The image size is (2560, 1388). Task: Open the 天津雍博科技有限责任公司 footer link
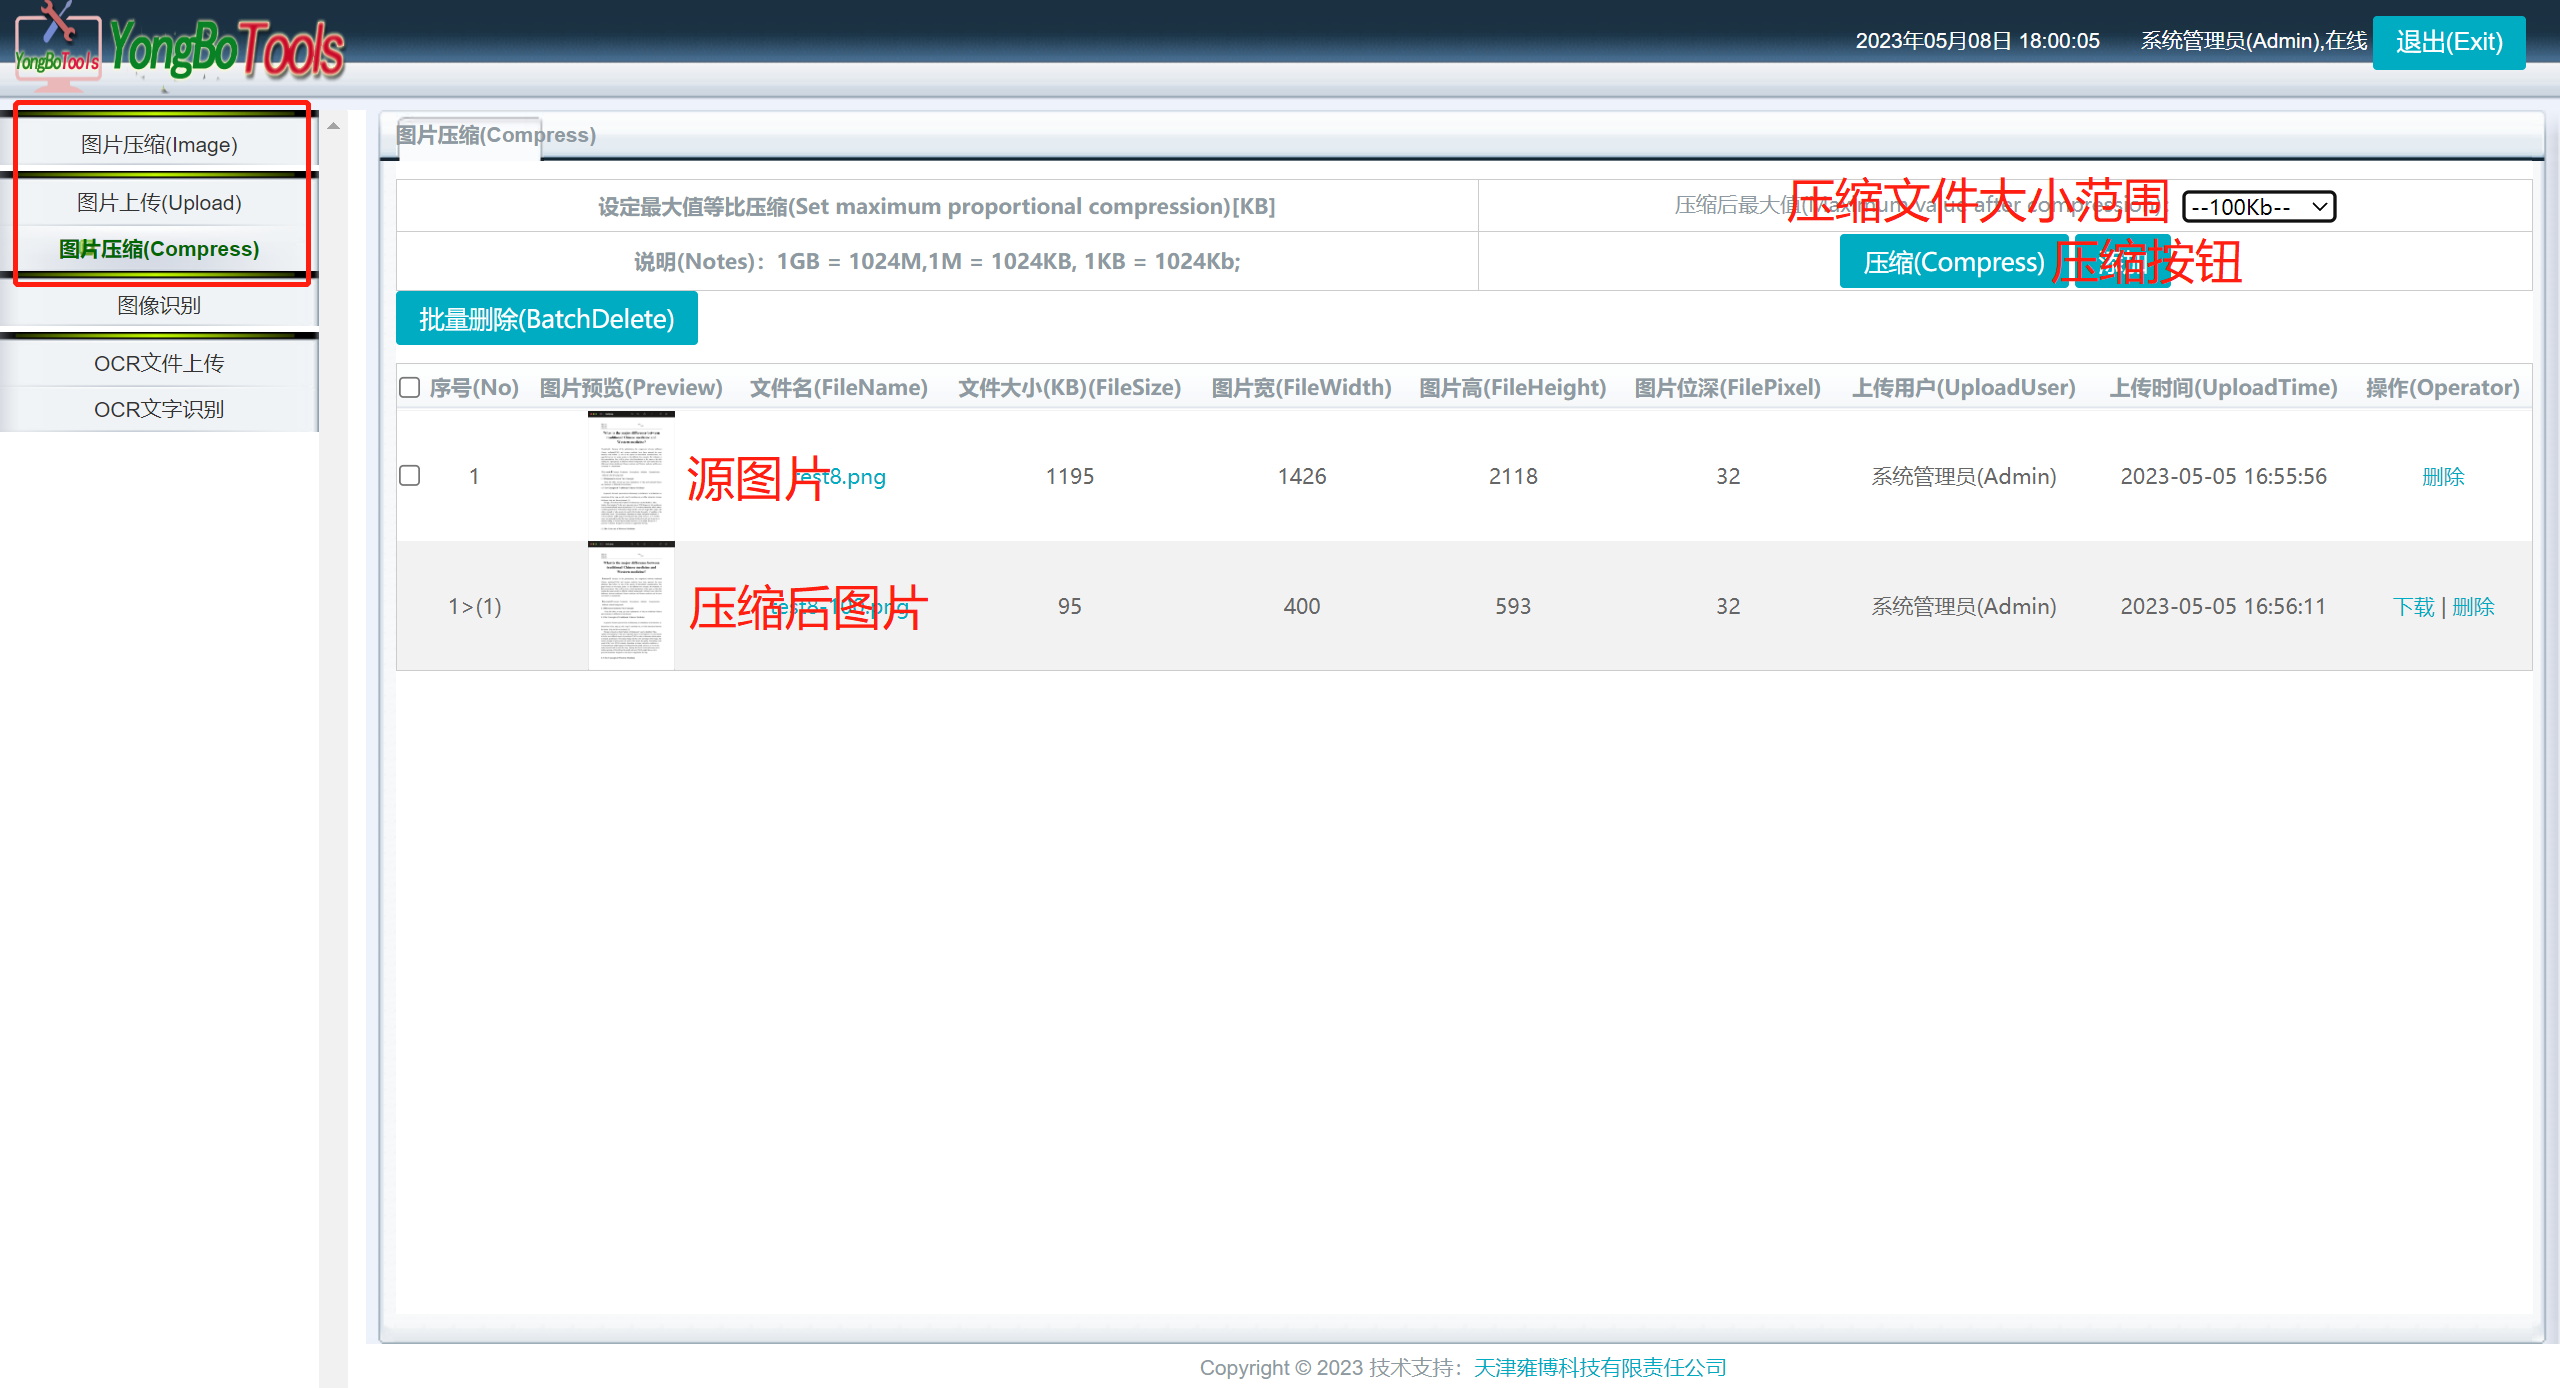pos(1600,1367)
